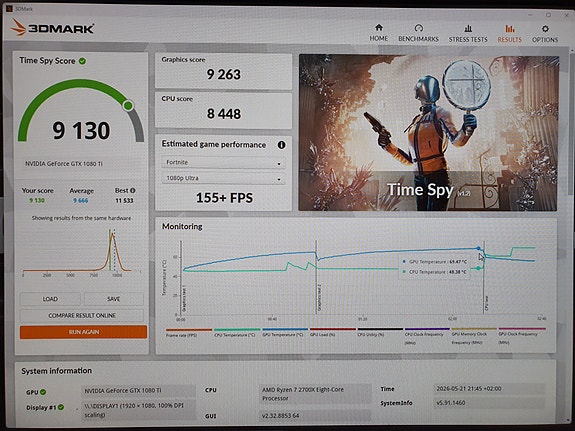Click the SAVE button
This screenshot has width=575, height=431.
[114, 299]
